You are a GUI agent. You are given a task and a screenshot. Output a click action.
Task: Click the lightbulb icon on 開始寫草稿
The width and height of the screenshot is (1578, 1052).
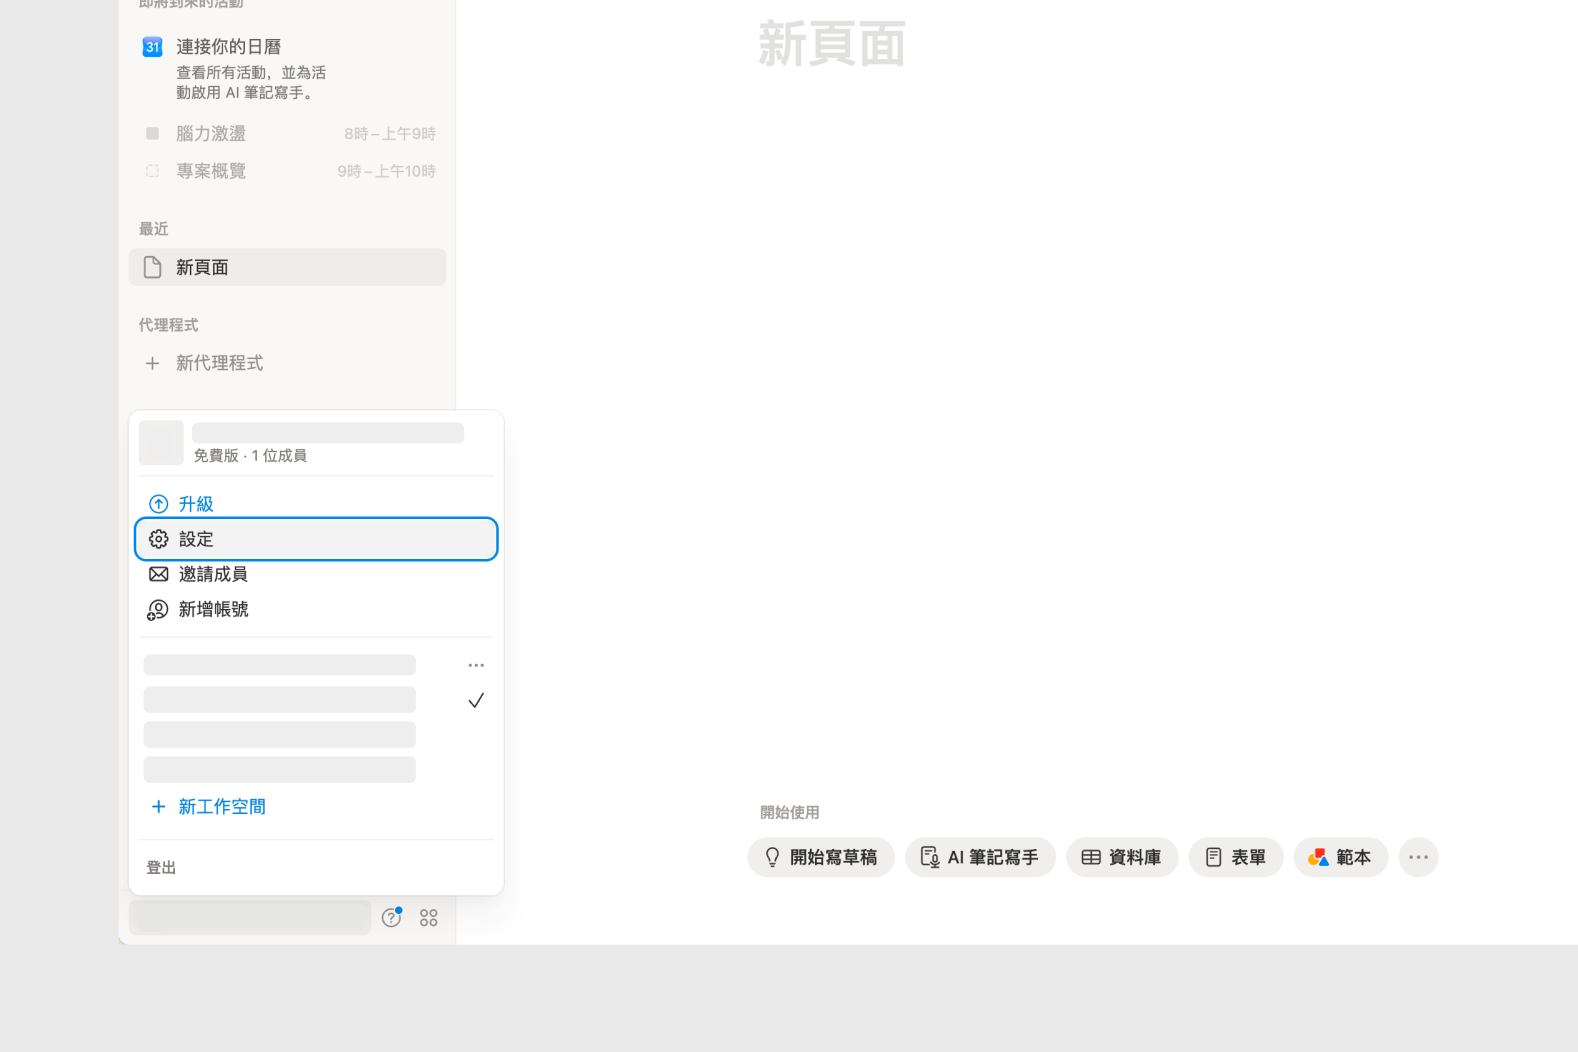pos(772,857)
